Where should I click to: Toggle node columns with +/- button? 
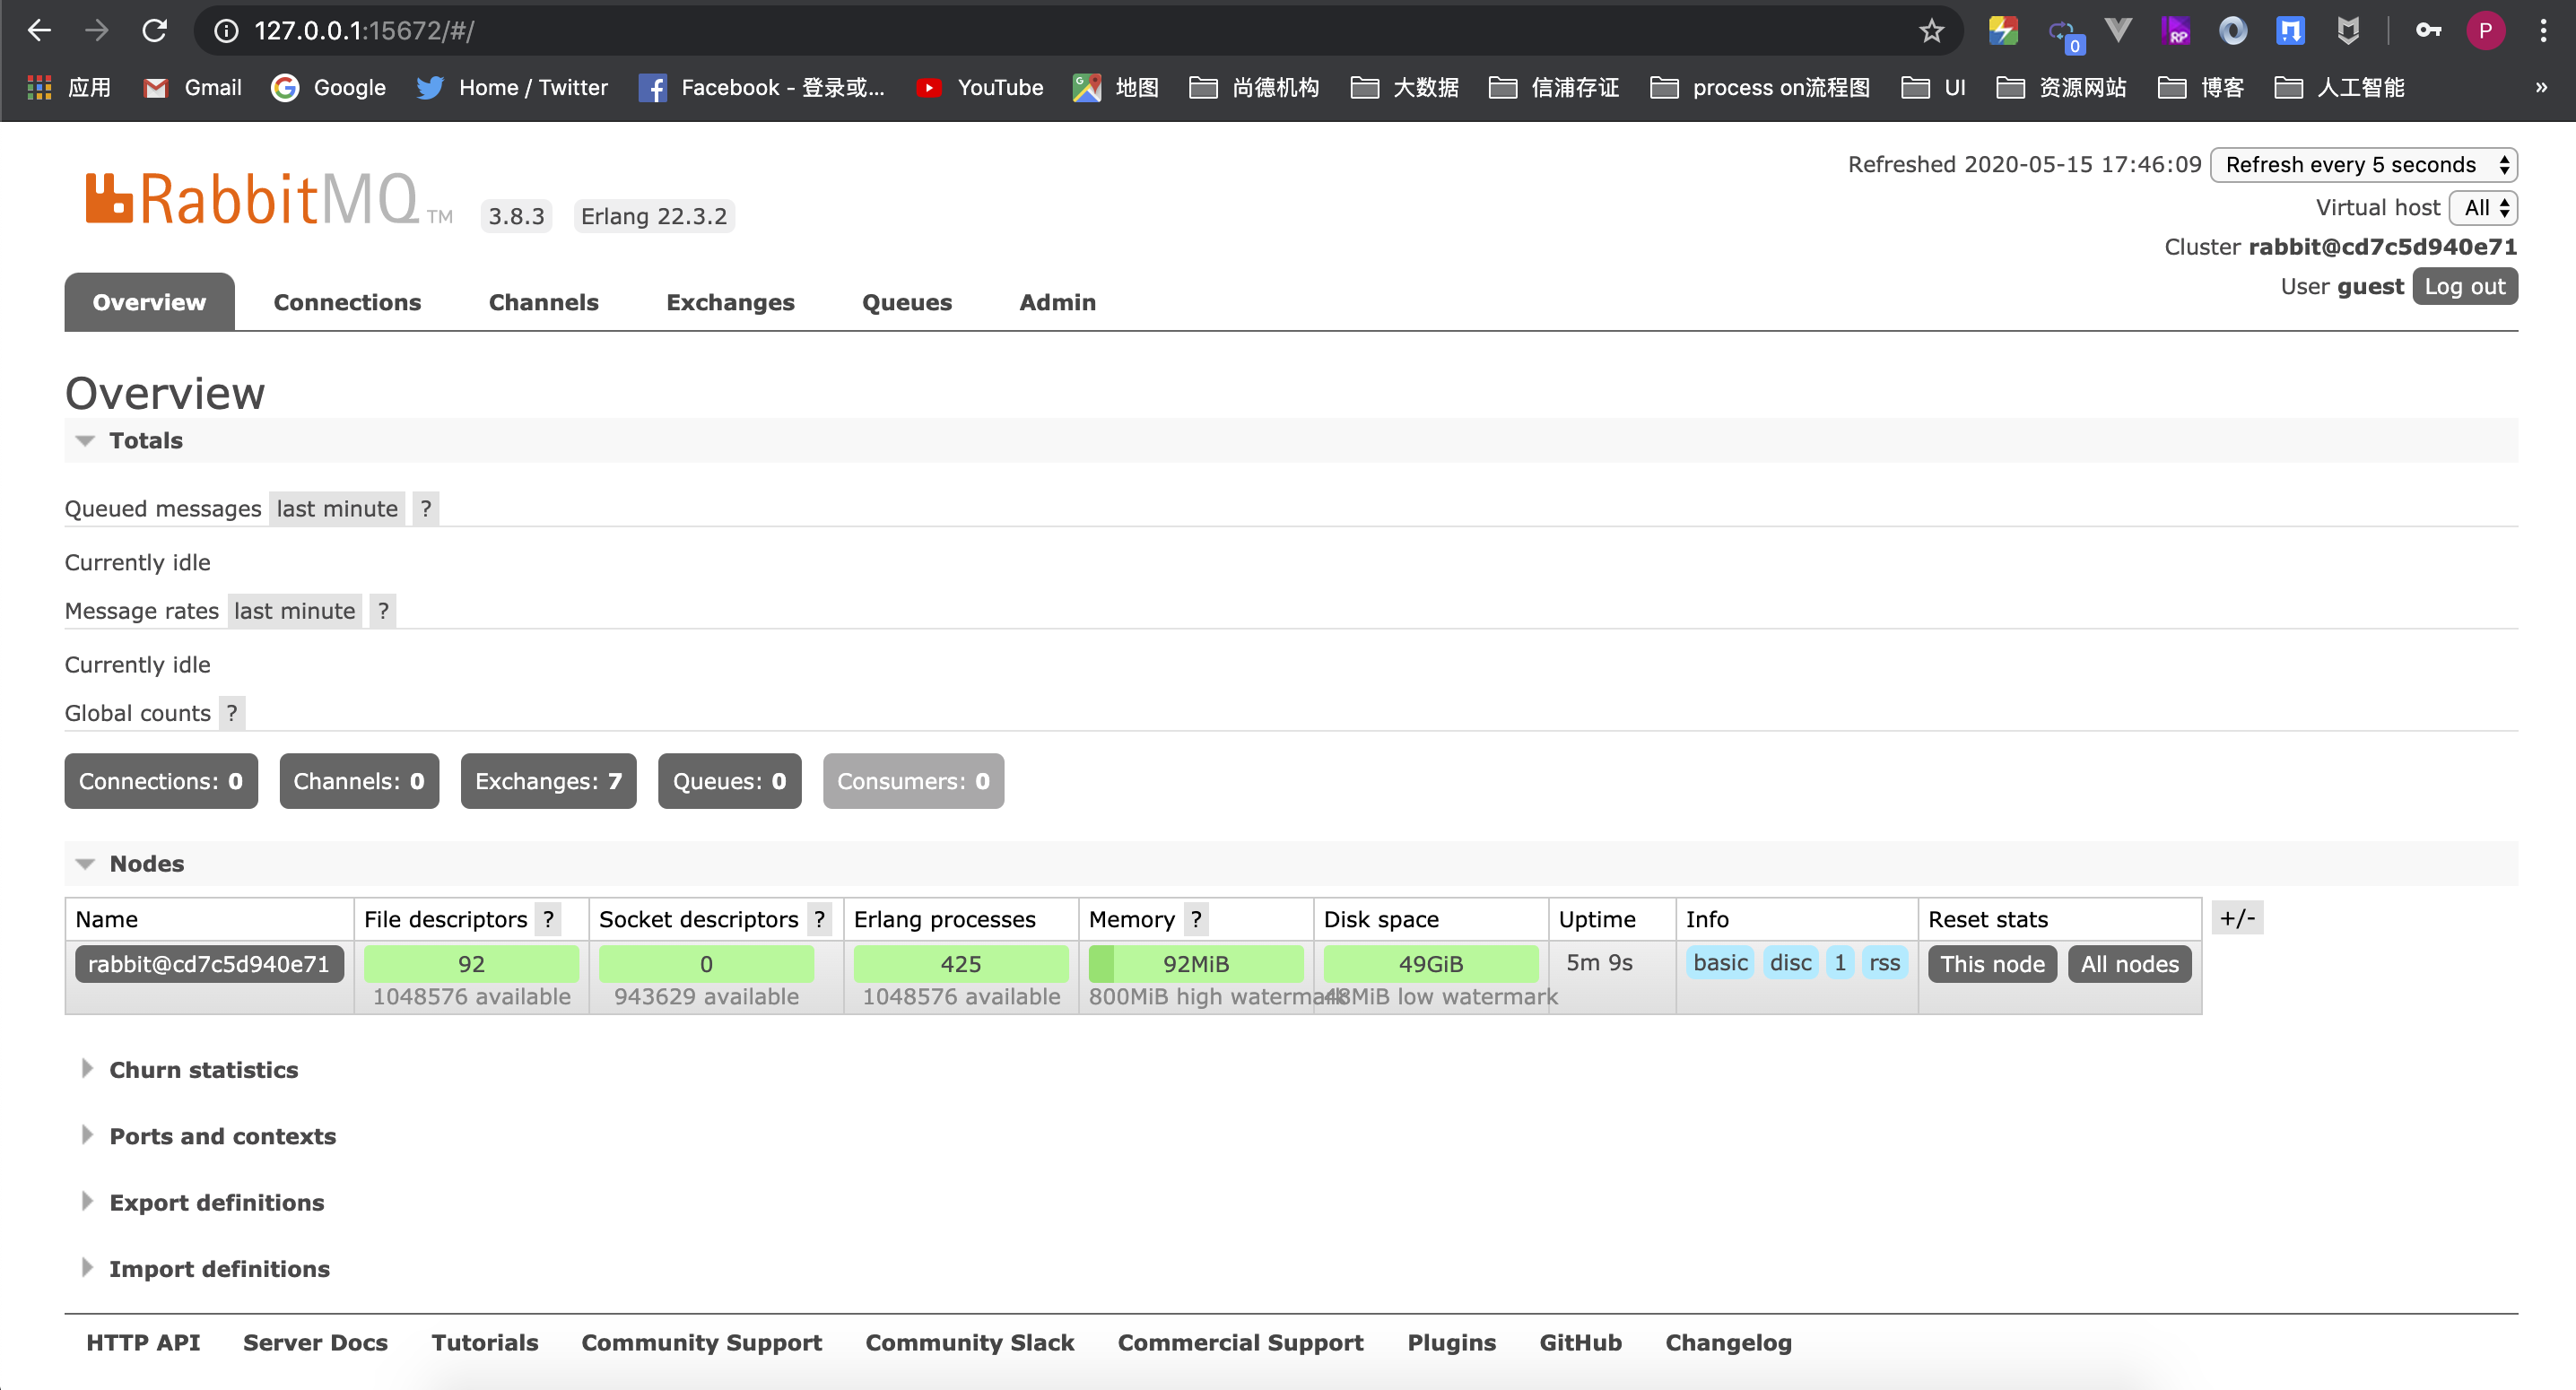point(2236,918)
